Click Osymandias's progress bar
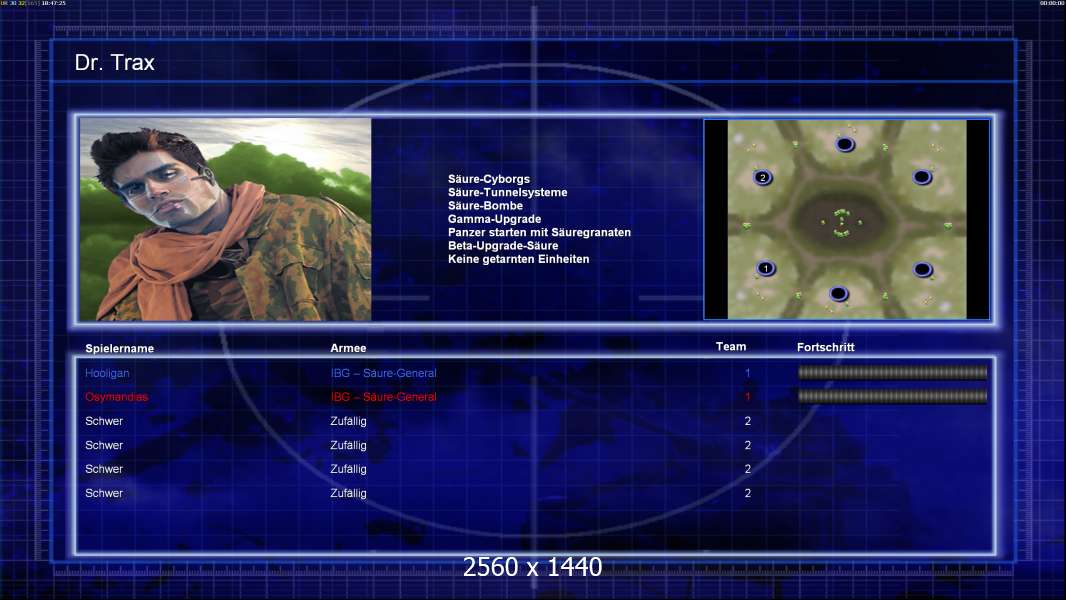1066x600 pixels. 892,396
